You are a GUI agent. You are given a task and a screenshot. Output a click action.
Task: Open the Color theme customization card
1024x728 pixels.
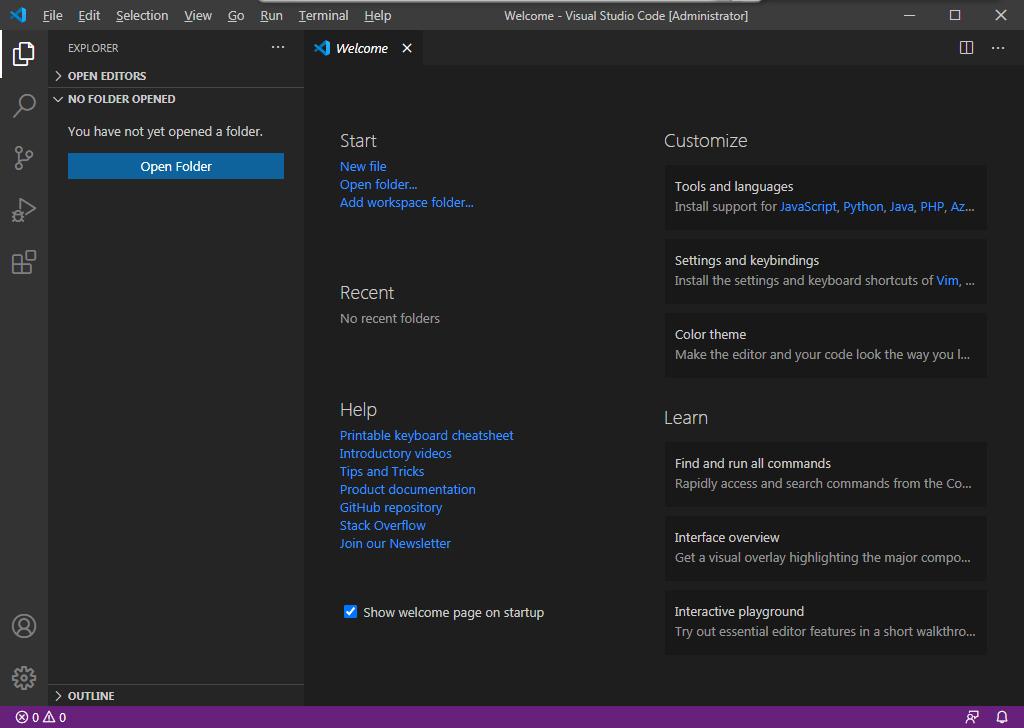pos(825,344)
